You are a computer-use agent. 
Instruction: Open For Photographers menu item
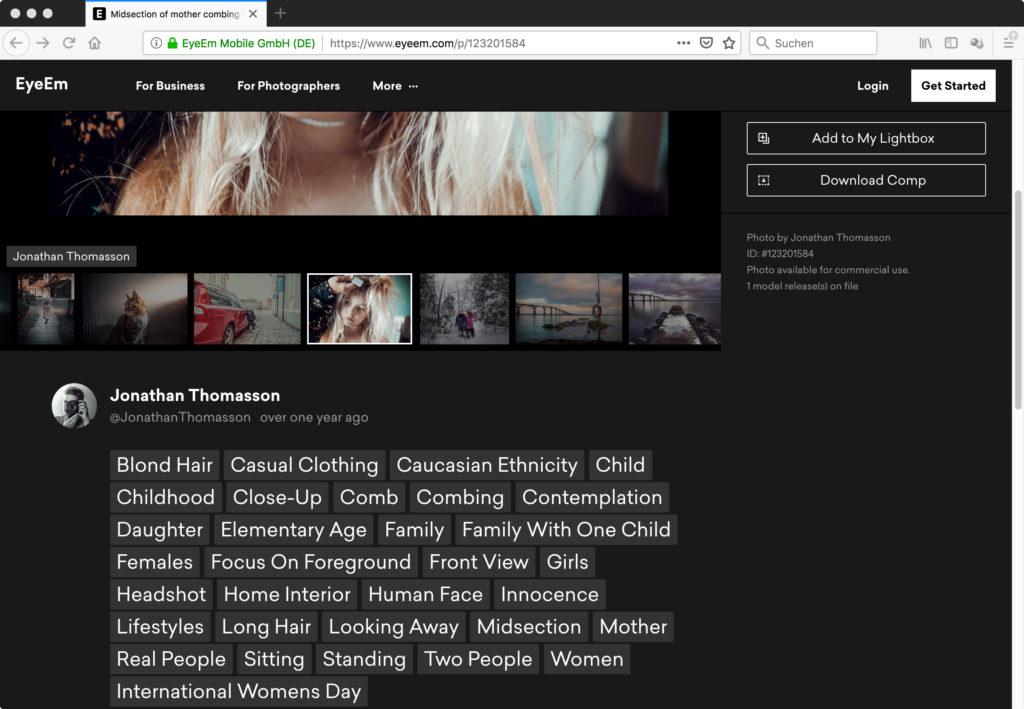[288, 86]
